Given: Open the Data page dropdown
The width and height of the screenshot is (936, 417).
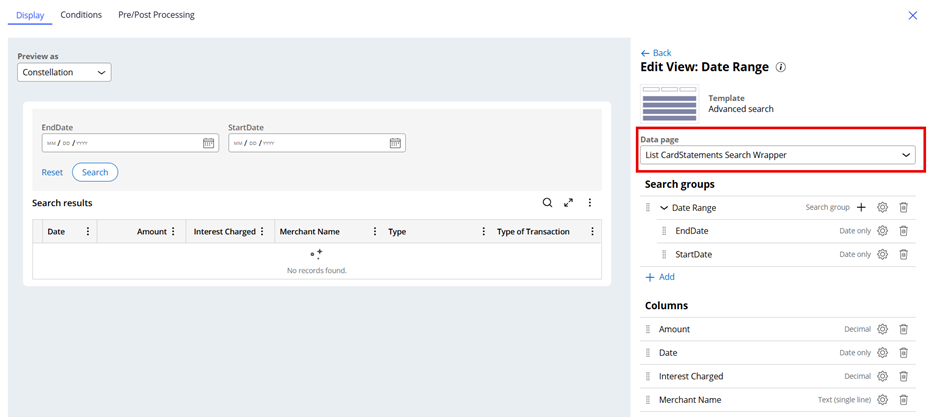Looking at the screenshot, I should (778, 155).
